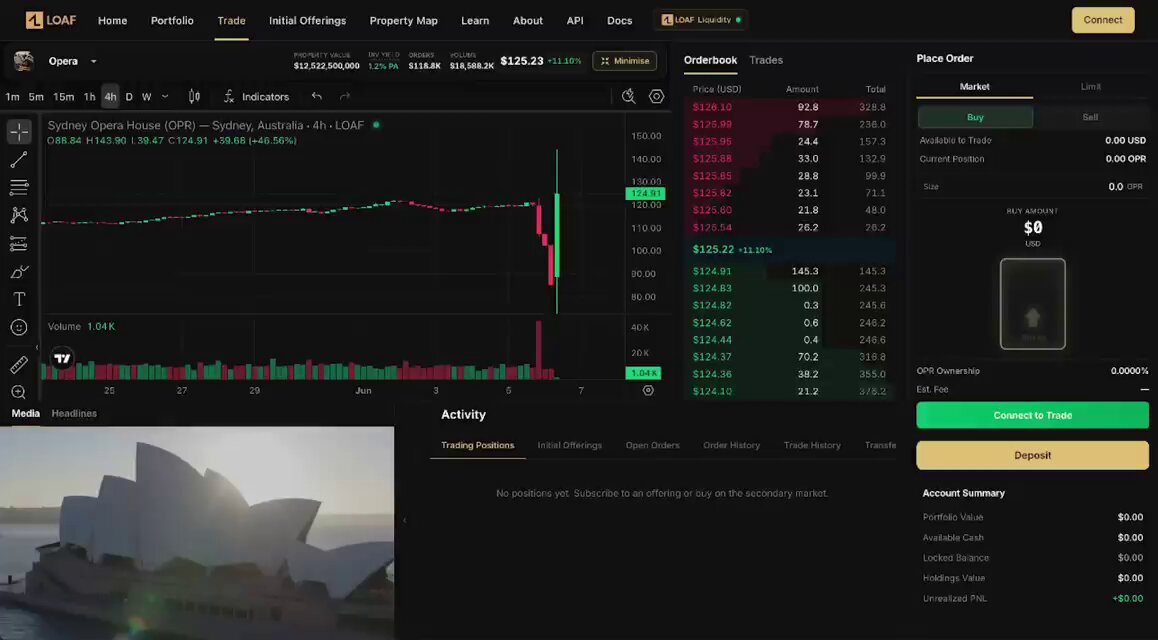1158x640 pixels.
Task: Open the Indicators panel
Action: [256, 97]
